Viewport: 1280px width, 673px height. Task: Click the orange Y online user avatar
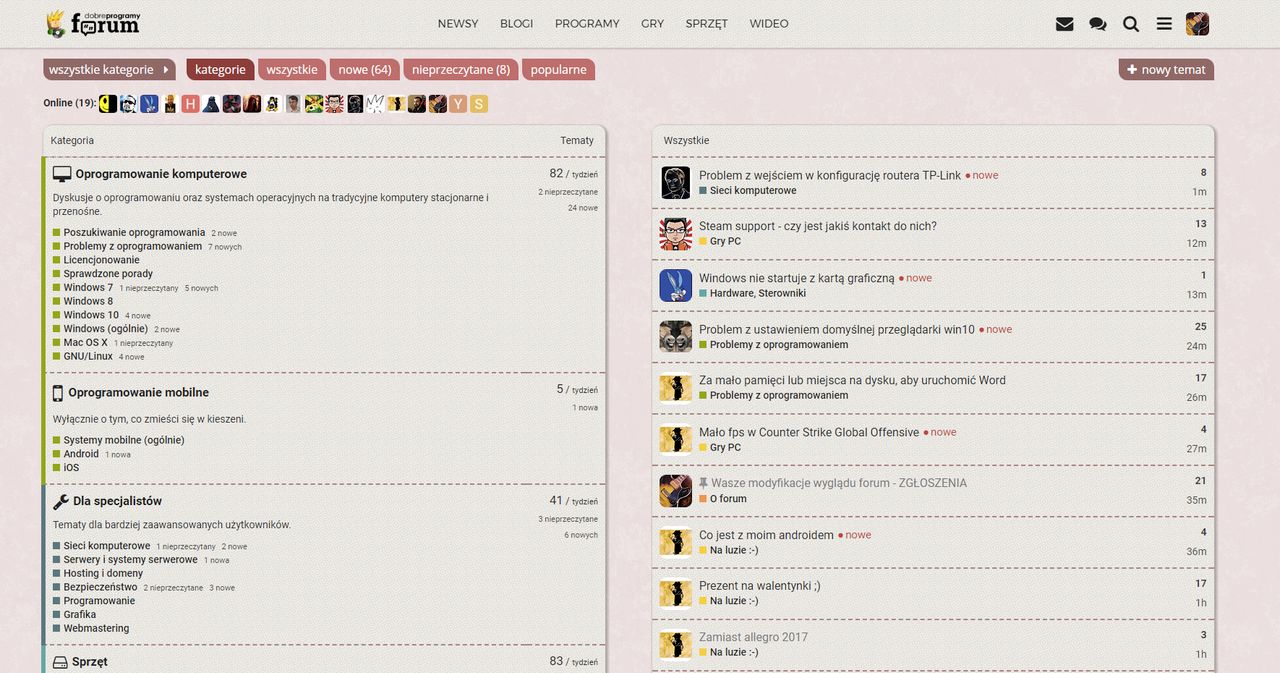(x=458, y=104)
